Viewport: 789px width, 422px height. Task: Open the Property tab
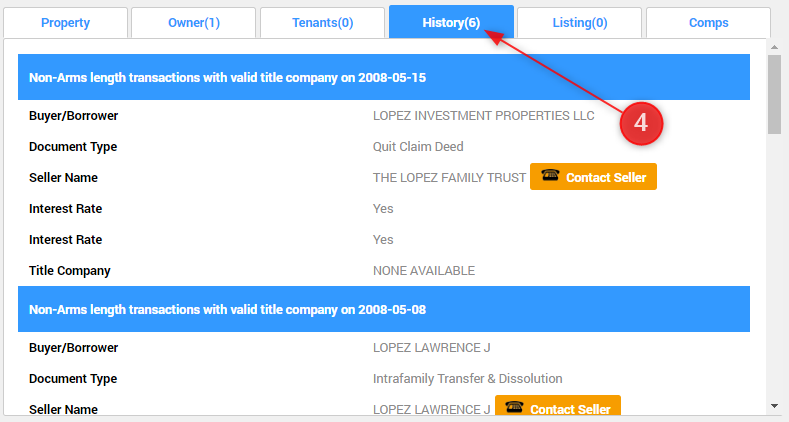[x=66, y=22]
